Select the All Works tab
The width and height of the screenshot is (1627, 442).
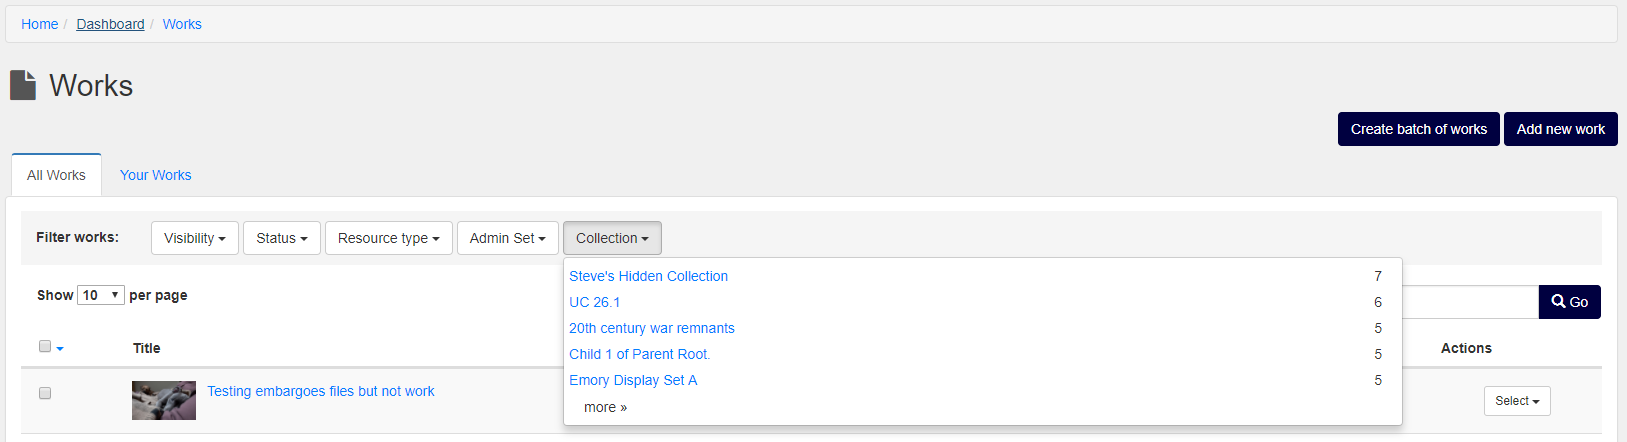tap(56, 175)
